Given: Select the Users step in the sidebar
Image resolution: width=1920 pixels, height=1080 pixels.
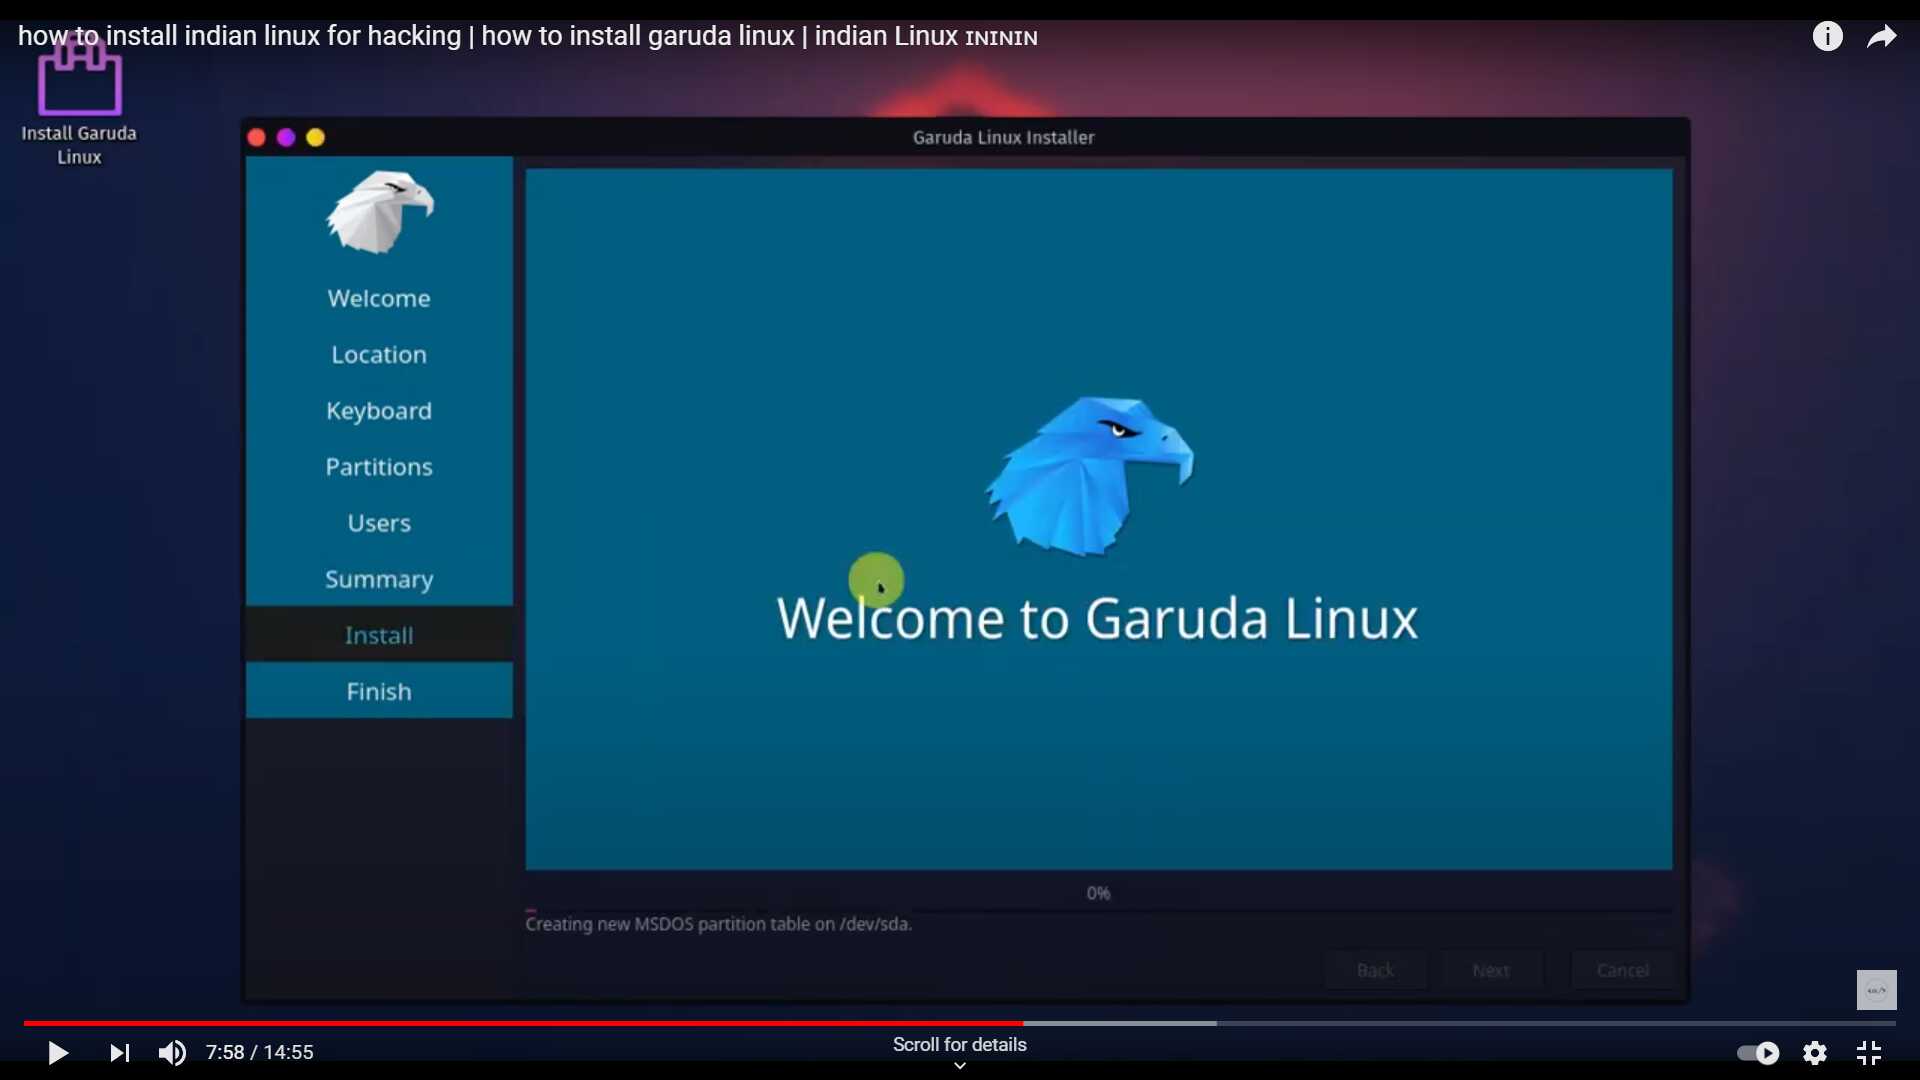Looking at the screenshot, I should pos(378,522).
